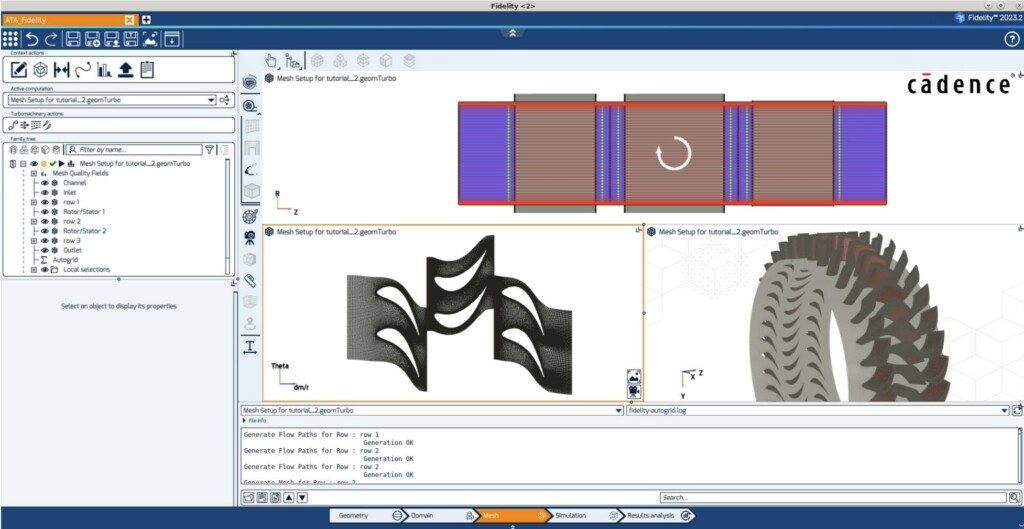The height and width of the screenshot is (529, 1024).
Task: Click the upload arrow context action
Action: [x=126, y=69]
